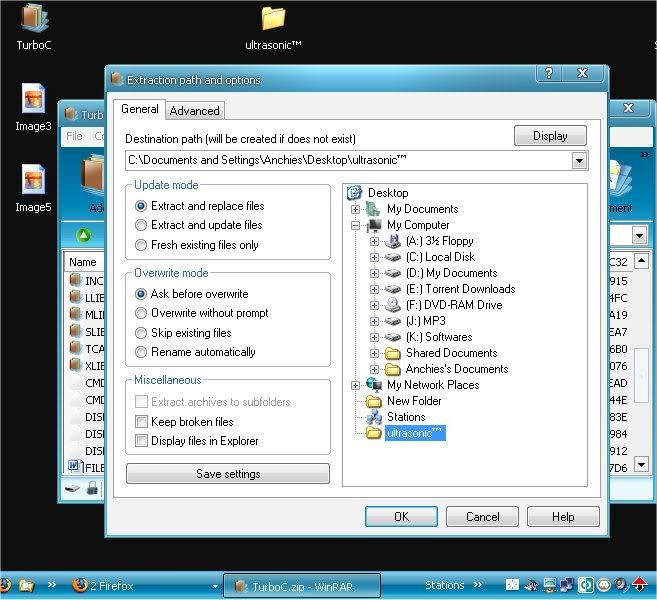This screenshot has height=600, width=657.
Task: Click WinRAR list scrollbar up arrow
Action: [x=641, y=261]
